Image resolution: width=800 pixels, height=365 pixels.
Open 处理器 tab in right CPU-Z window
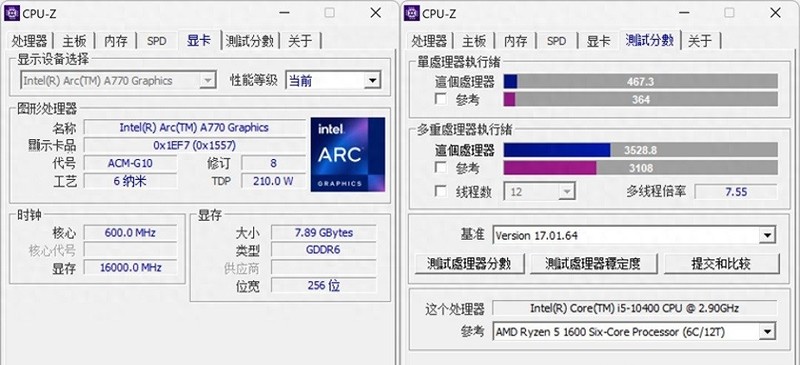pyautogui.click(x=430, y=41)
